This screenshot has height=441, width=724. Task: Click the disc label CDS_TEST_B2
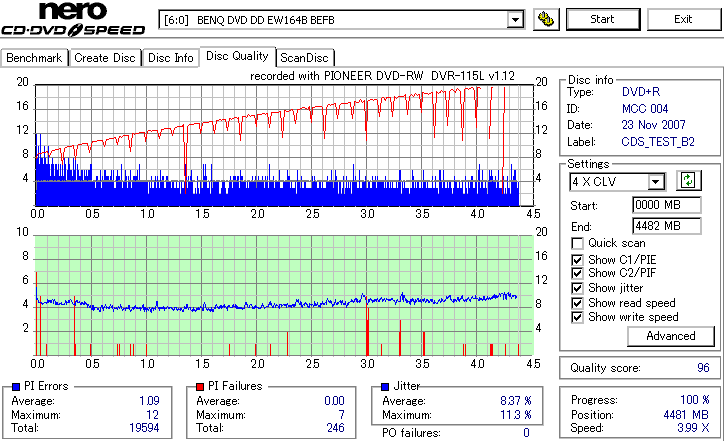pos(658,142)
